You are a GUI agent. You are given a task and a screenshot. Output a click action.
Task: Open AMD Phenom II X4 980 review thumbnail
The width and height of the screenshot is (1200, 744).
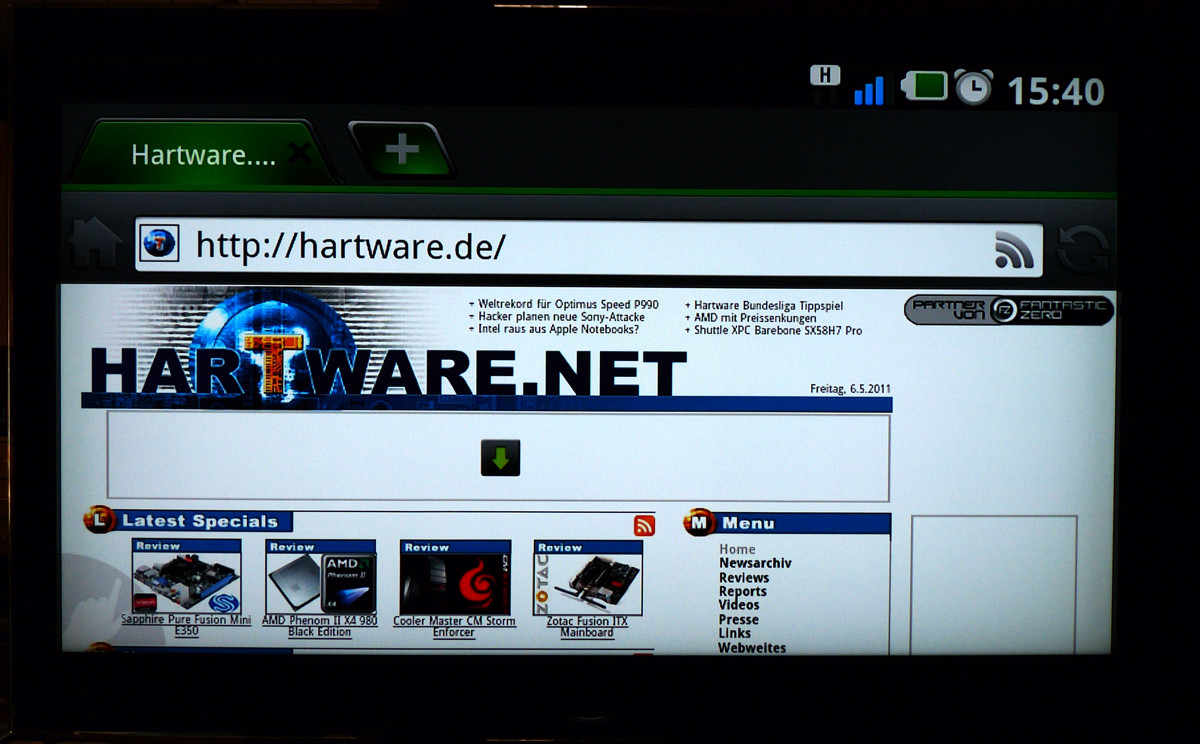[x=321, y=577]
